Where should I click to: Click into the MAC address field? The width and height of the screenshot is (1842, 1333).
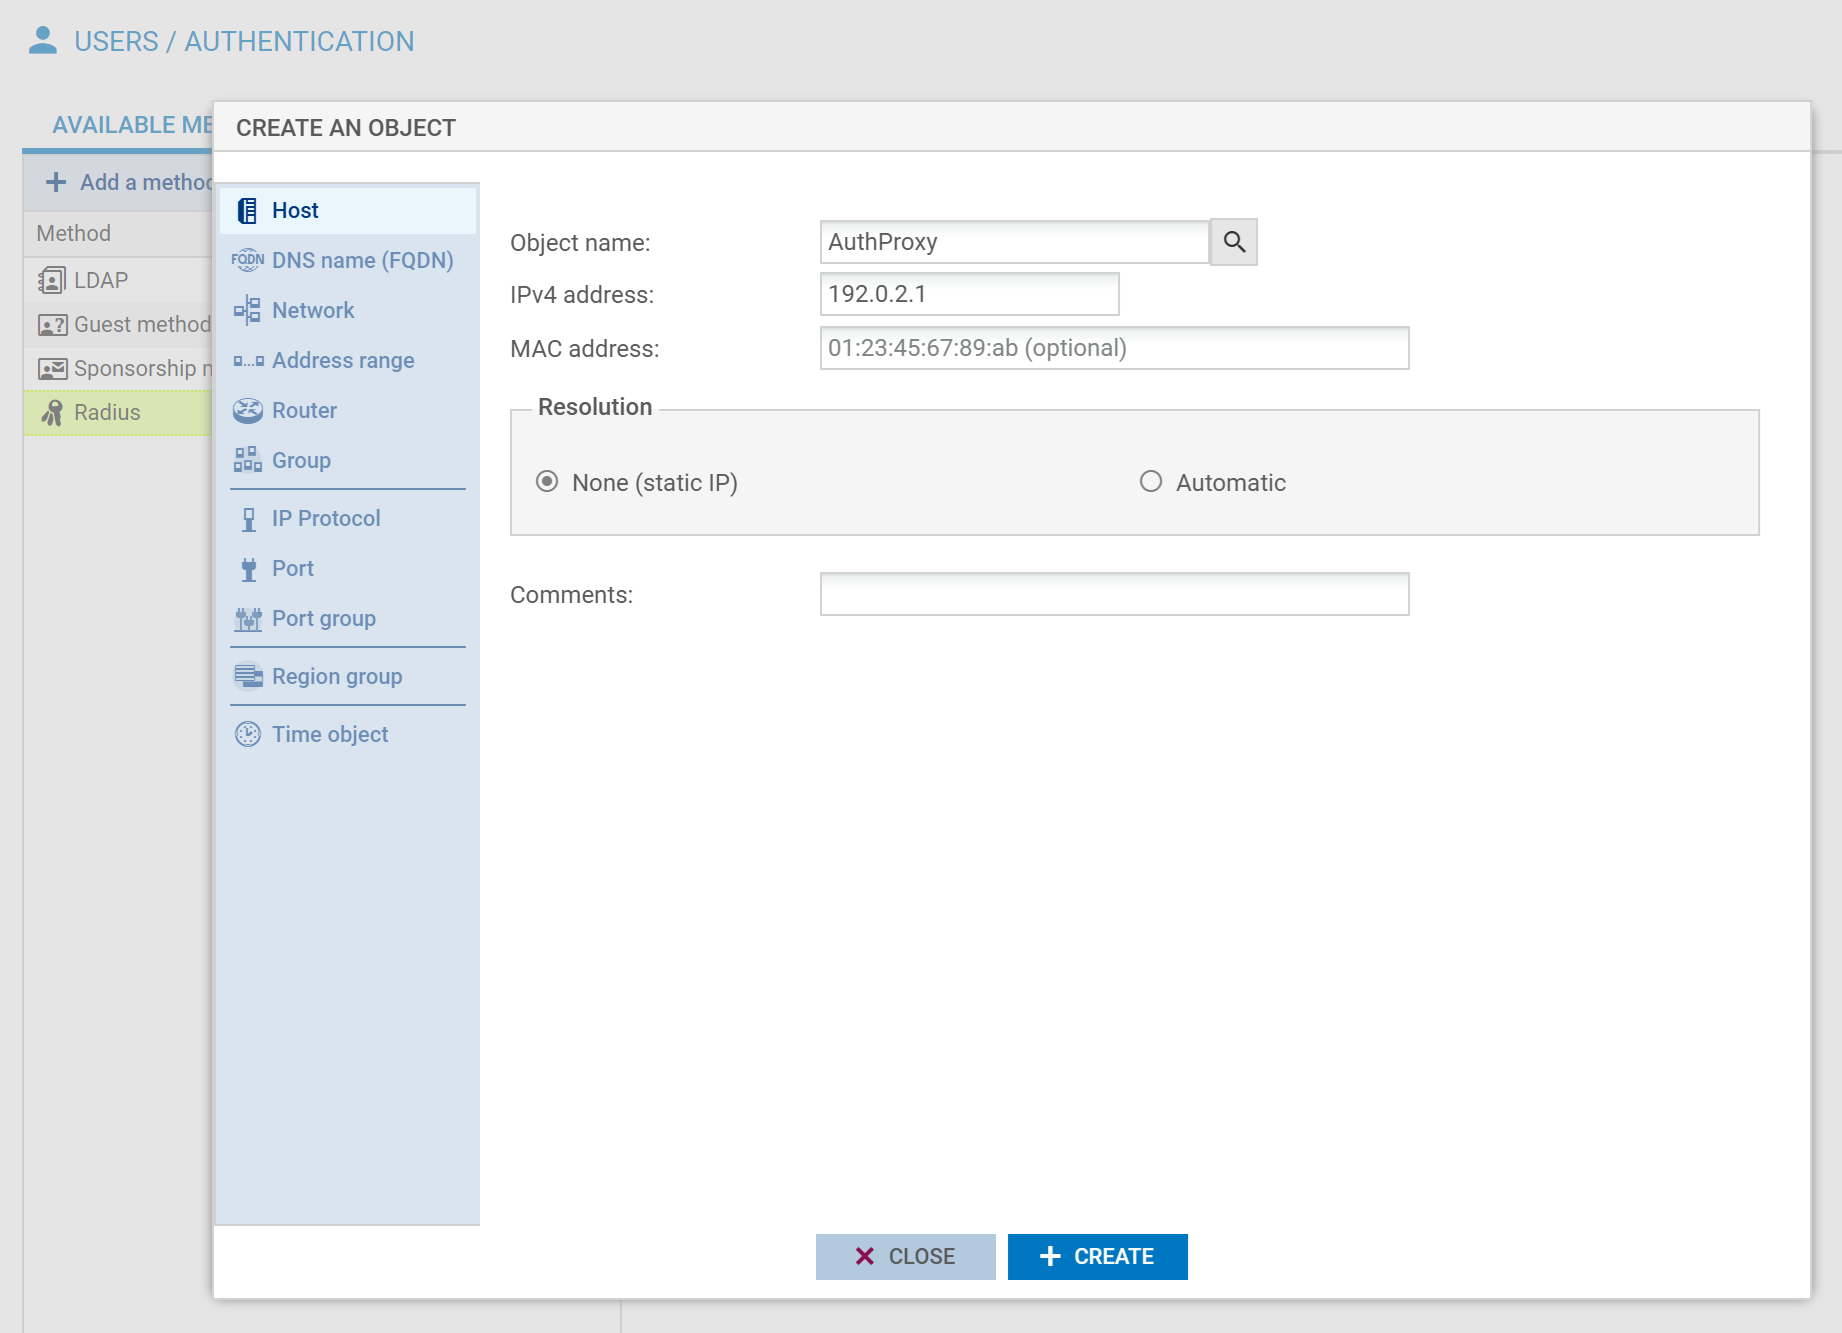pyautogui.click(x=1114, y=348)
